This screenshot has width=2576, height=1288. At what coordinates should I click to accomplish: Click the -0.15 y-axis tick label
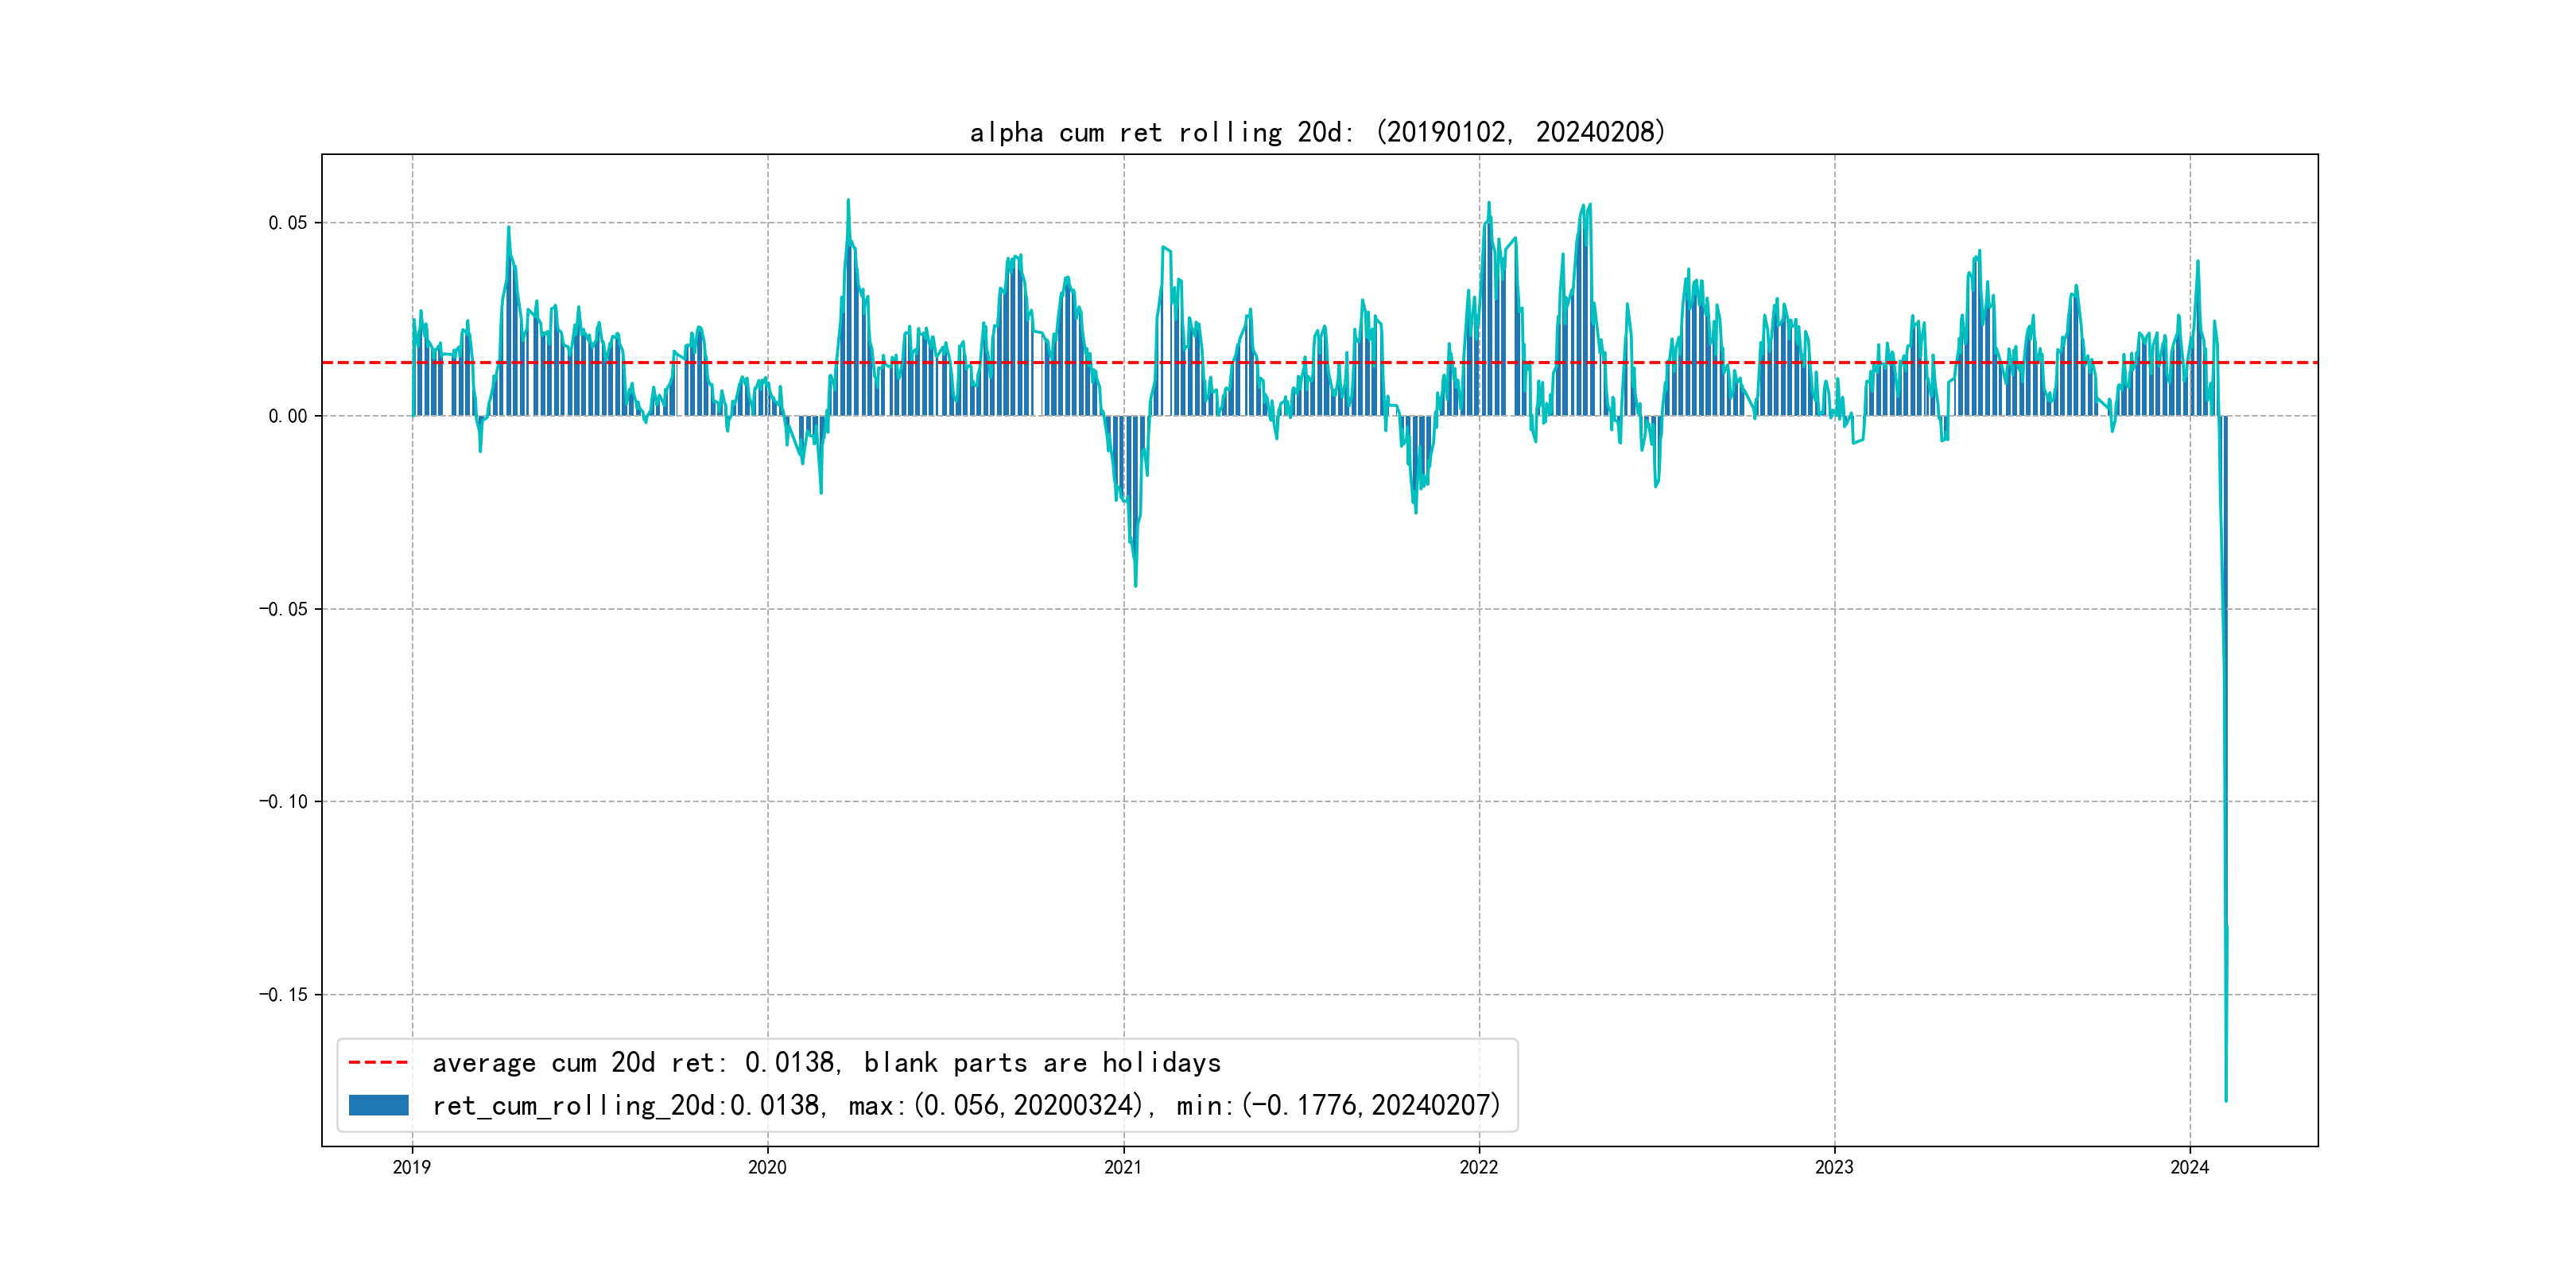coord(283,994)
